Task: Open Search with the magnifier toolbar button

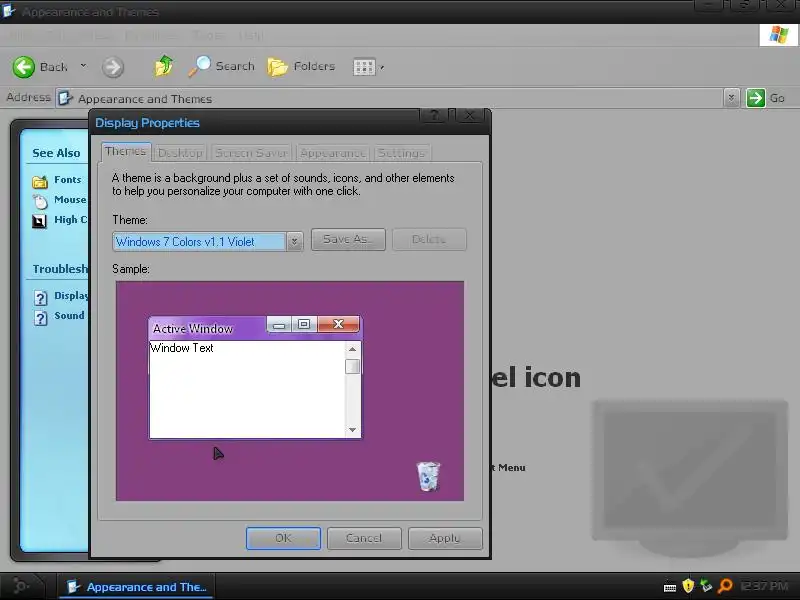Action: coord(221,66)
